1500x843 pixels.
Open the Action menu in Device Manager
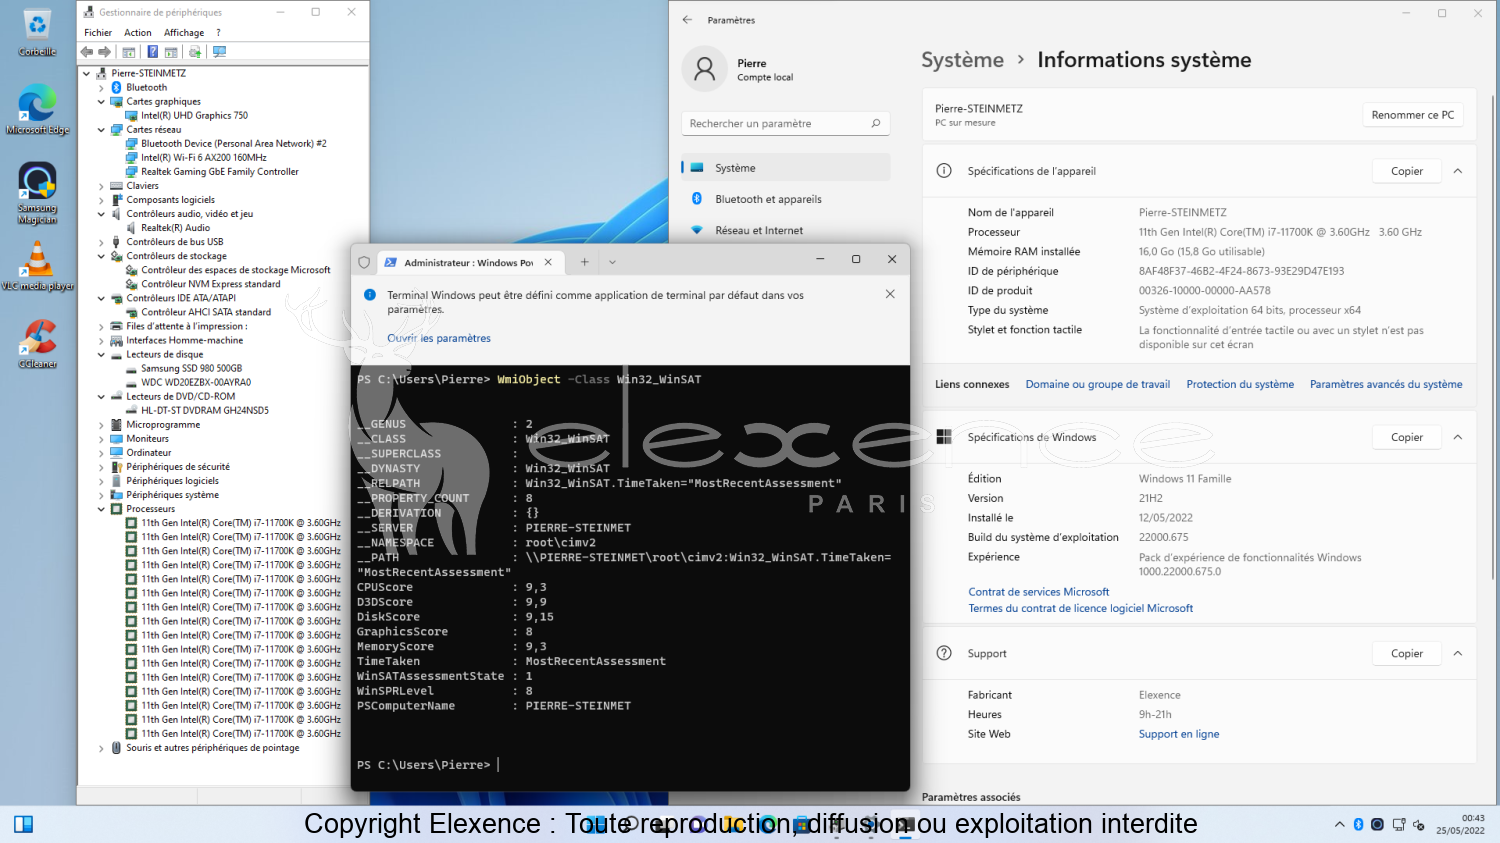pyautogui.click(x=138, y=33)
